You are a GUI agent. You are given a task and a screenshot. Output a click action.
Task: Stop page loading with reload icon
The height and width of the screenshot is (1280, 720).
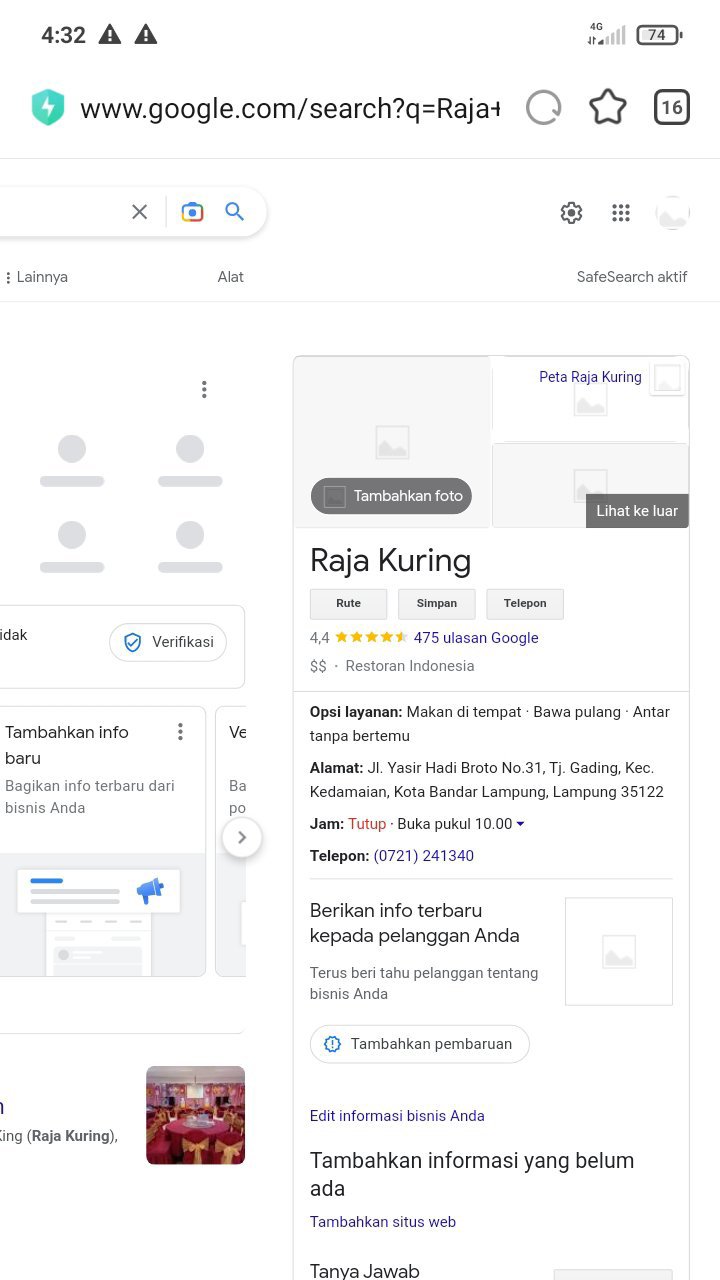[x=543, y=108]
